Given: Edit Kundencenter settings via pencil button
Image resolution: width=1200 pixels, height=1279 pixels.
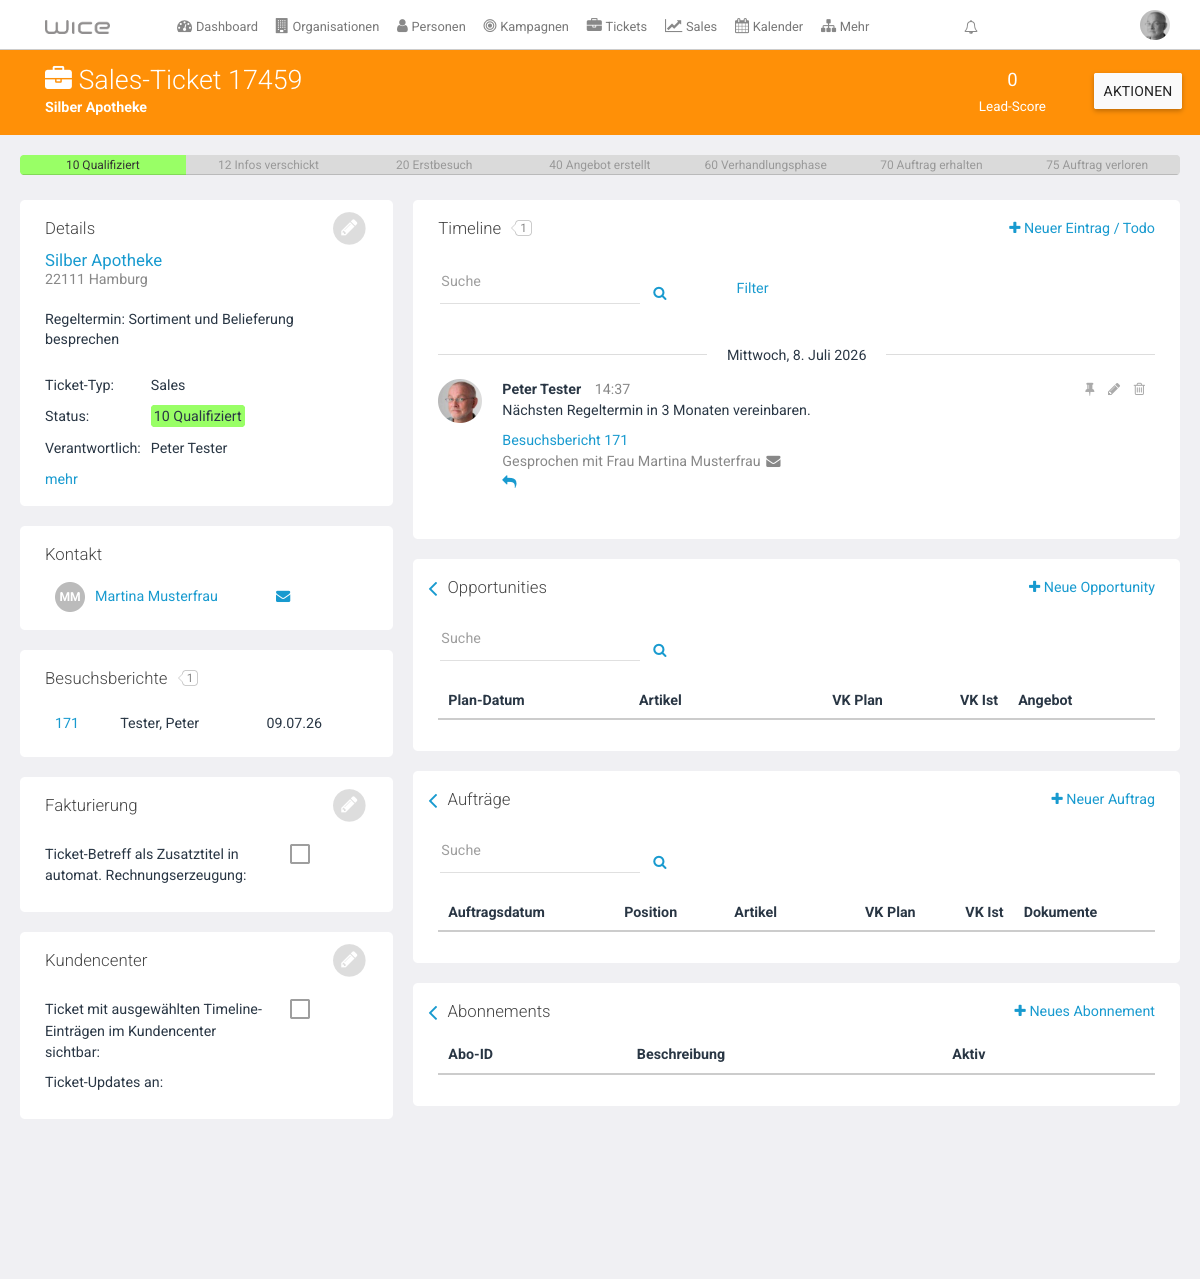Looking at the screenshot, I should pyautogui.click(x=349, y=961).
